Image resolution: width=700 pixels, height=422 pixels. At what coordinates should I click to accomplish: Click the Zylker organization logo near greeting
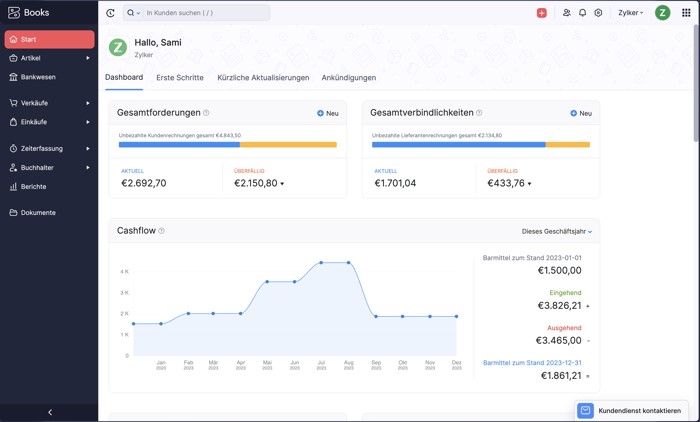[118, 47]
